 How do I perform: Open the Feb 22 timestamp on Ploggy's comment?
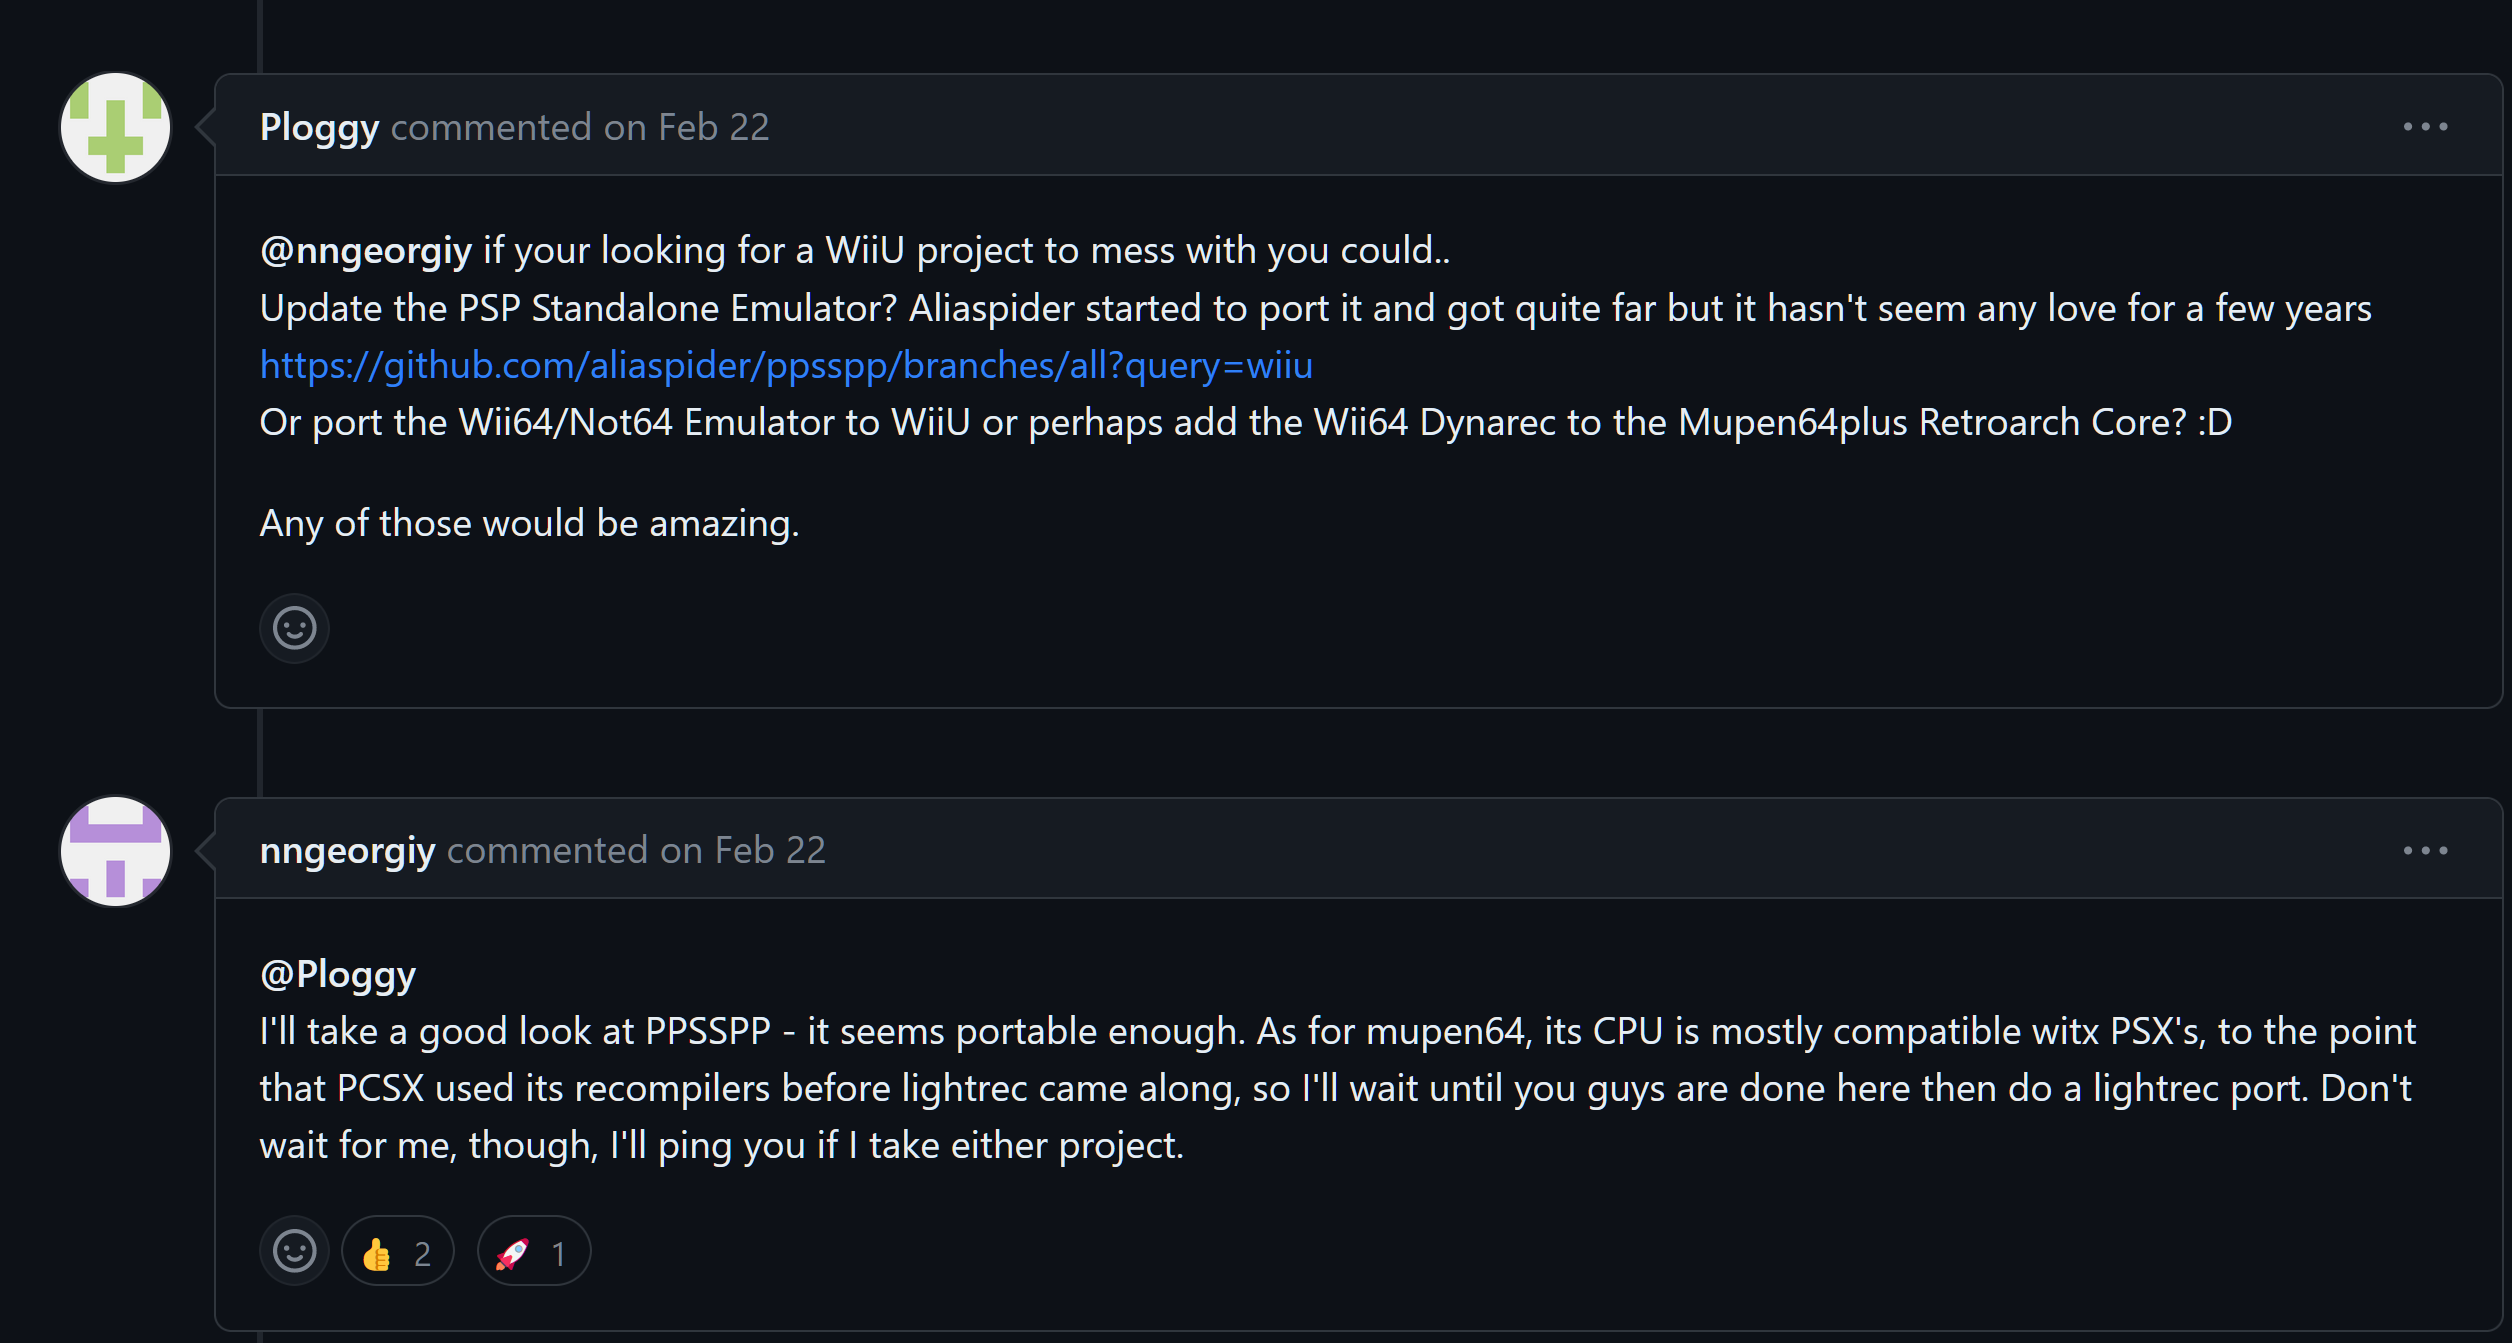click(714, 127)
